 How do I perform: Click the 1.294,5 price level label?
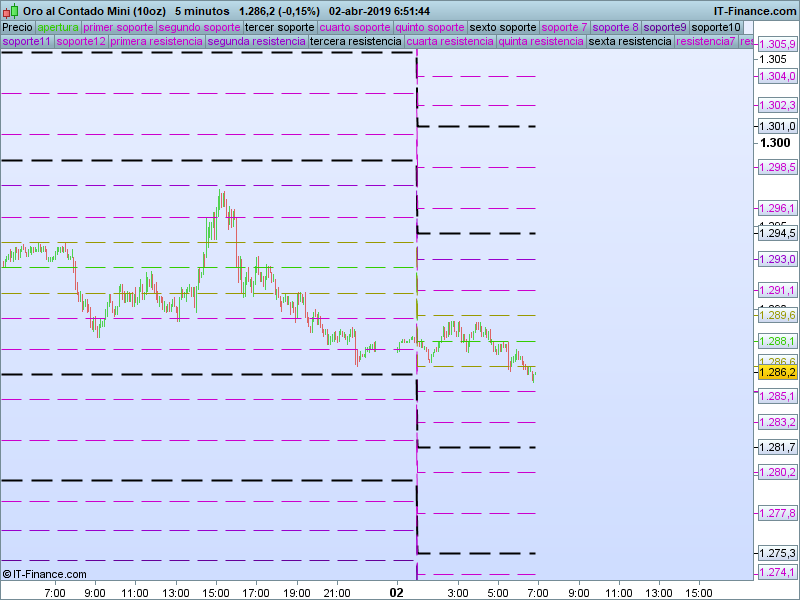[777, 233]
